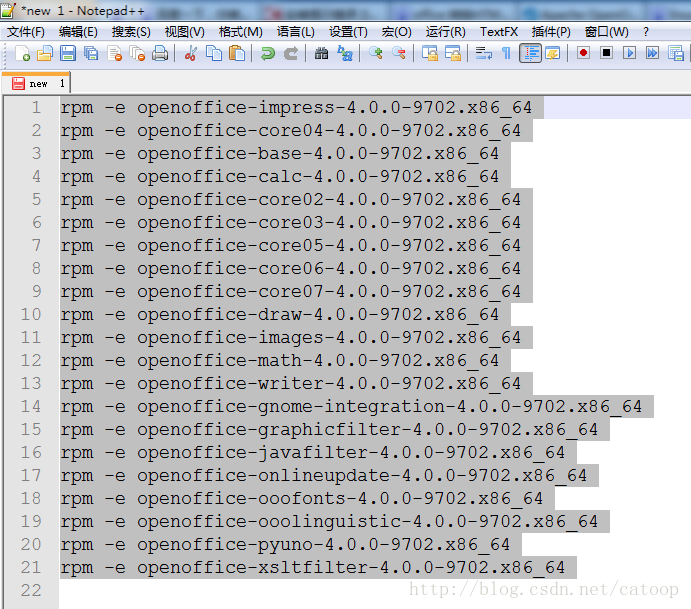Open the 格式(M) menu
The image size is (691, 609).
pyautogui.click(x=241, y=32)
